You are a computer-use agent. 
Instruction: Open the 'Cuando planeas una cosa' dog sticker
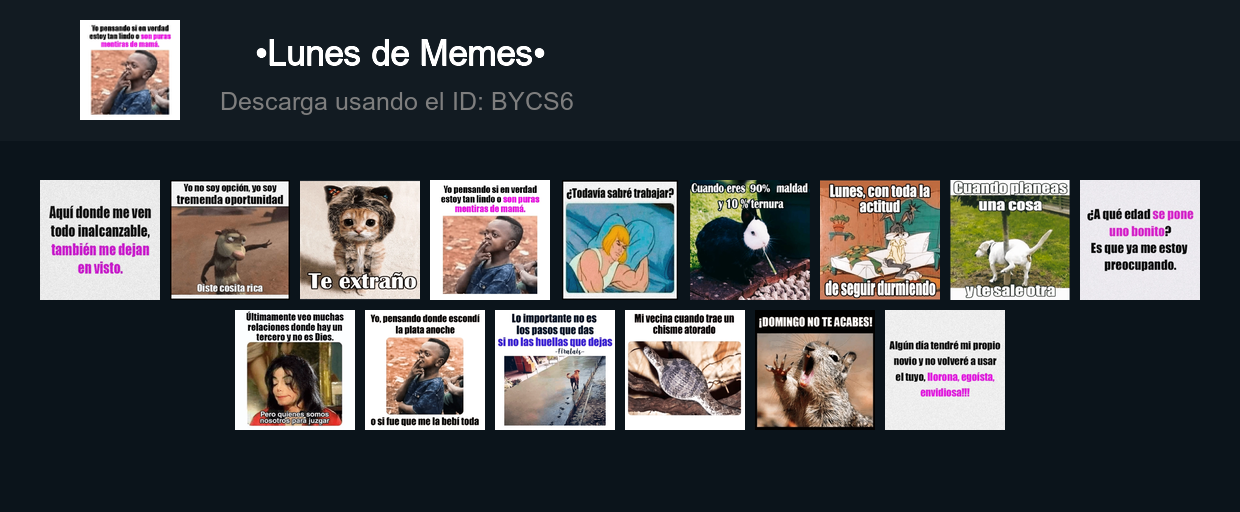click(x=1010, y=240)
